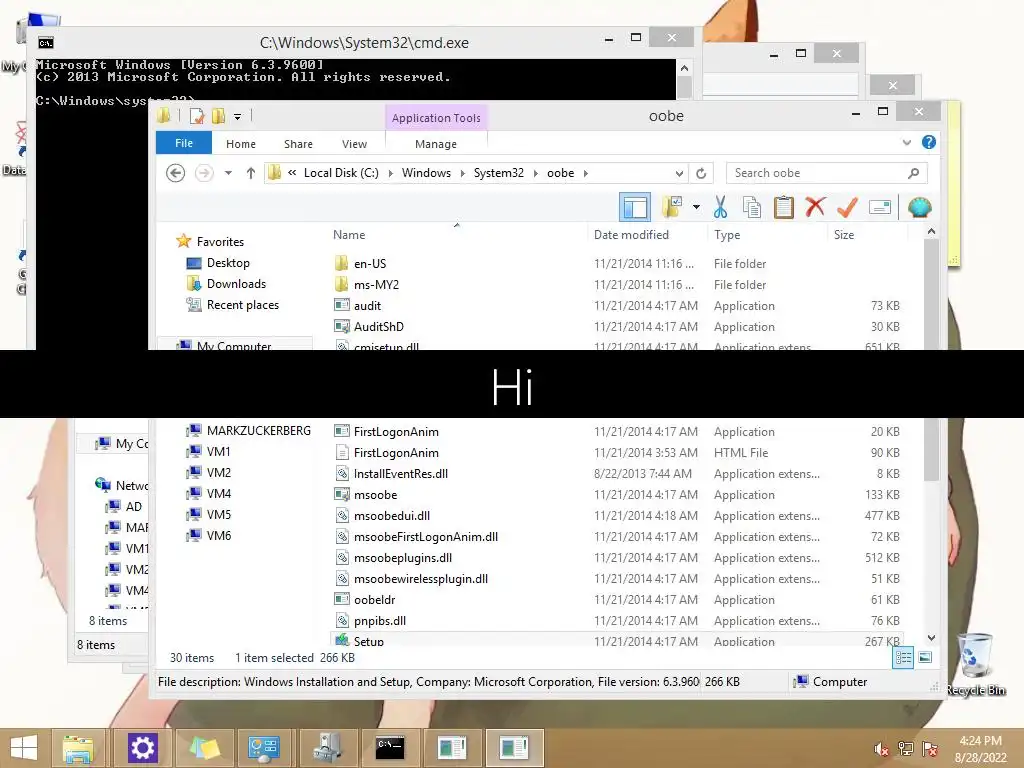
Task: Open the explorer Help question mark
Action: click(x=929, y=142)
